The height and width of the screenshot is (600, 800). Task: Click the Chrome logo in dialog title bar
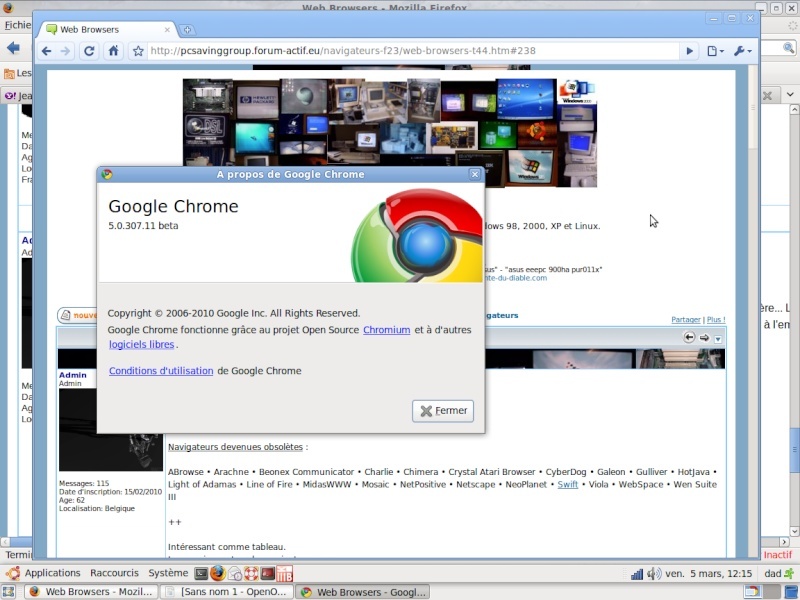[107, 174]
